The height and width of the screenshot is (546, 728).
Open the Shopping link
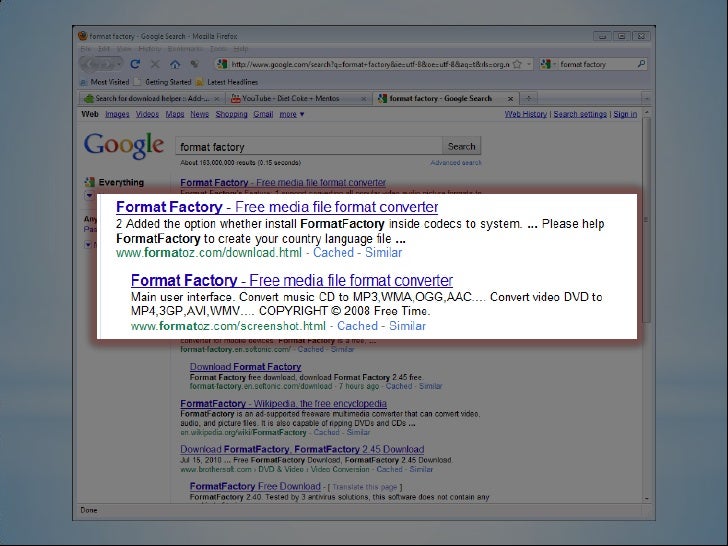231,114
